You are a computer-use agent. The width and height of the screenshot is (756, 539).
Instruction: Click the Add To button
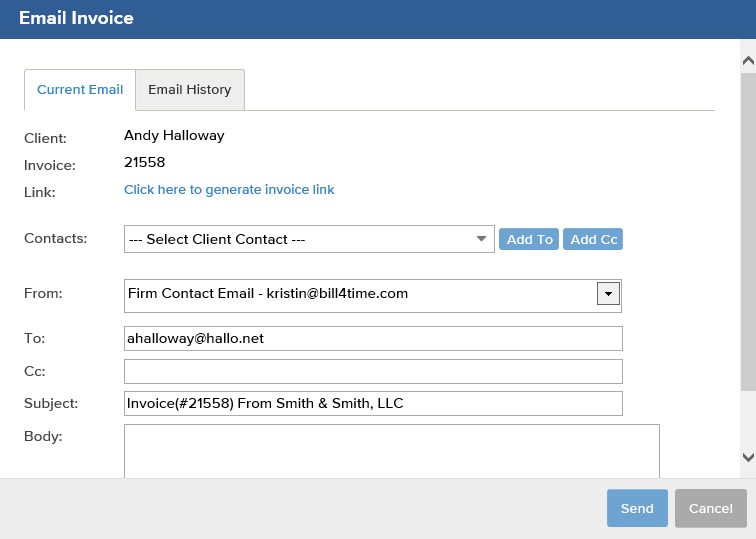tap(529, 239)
